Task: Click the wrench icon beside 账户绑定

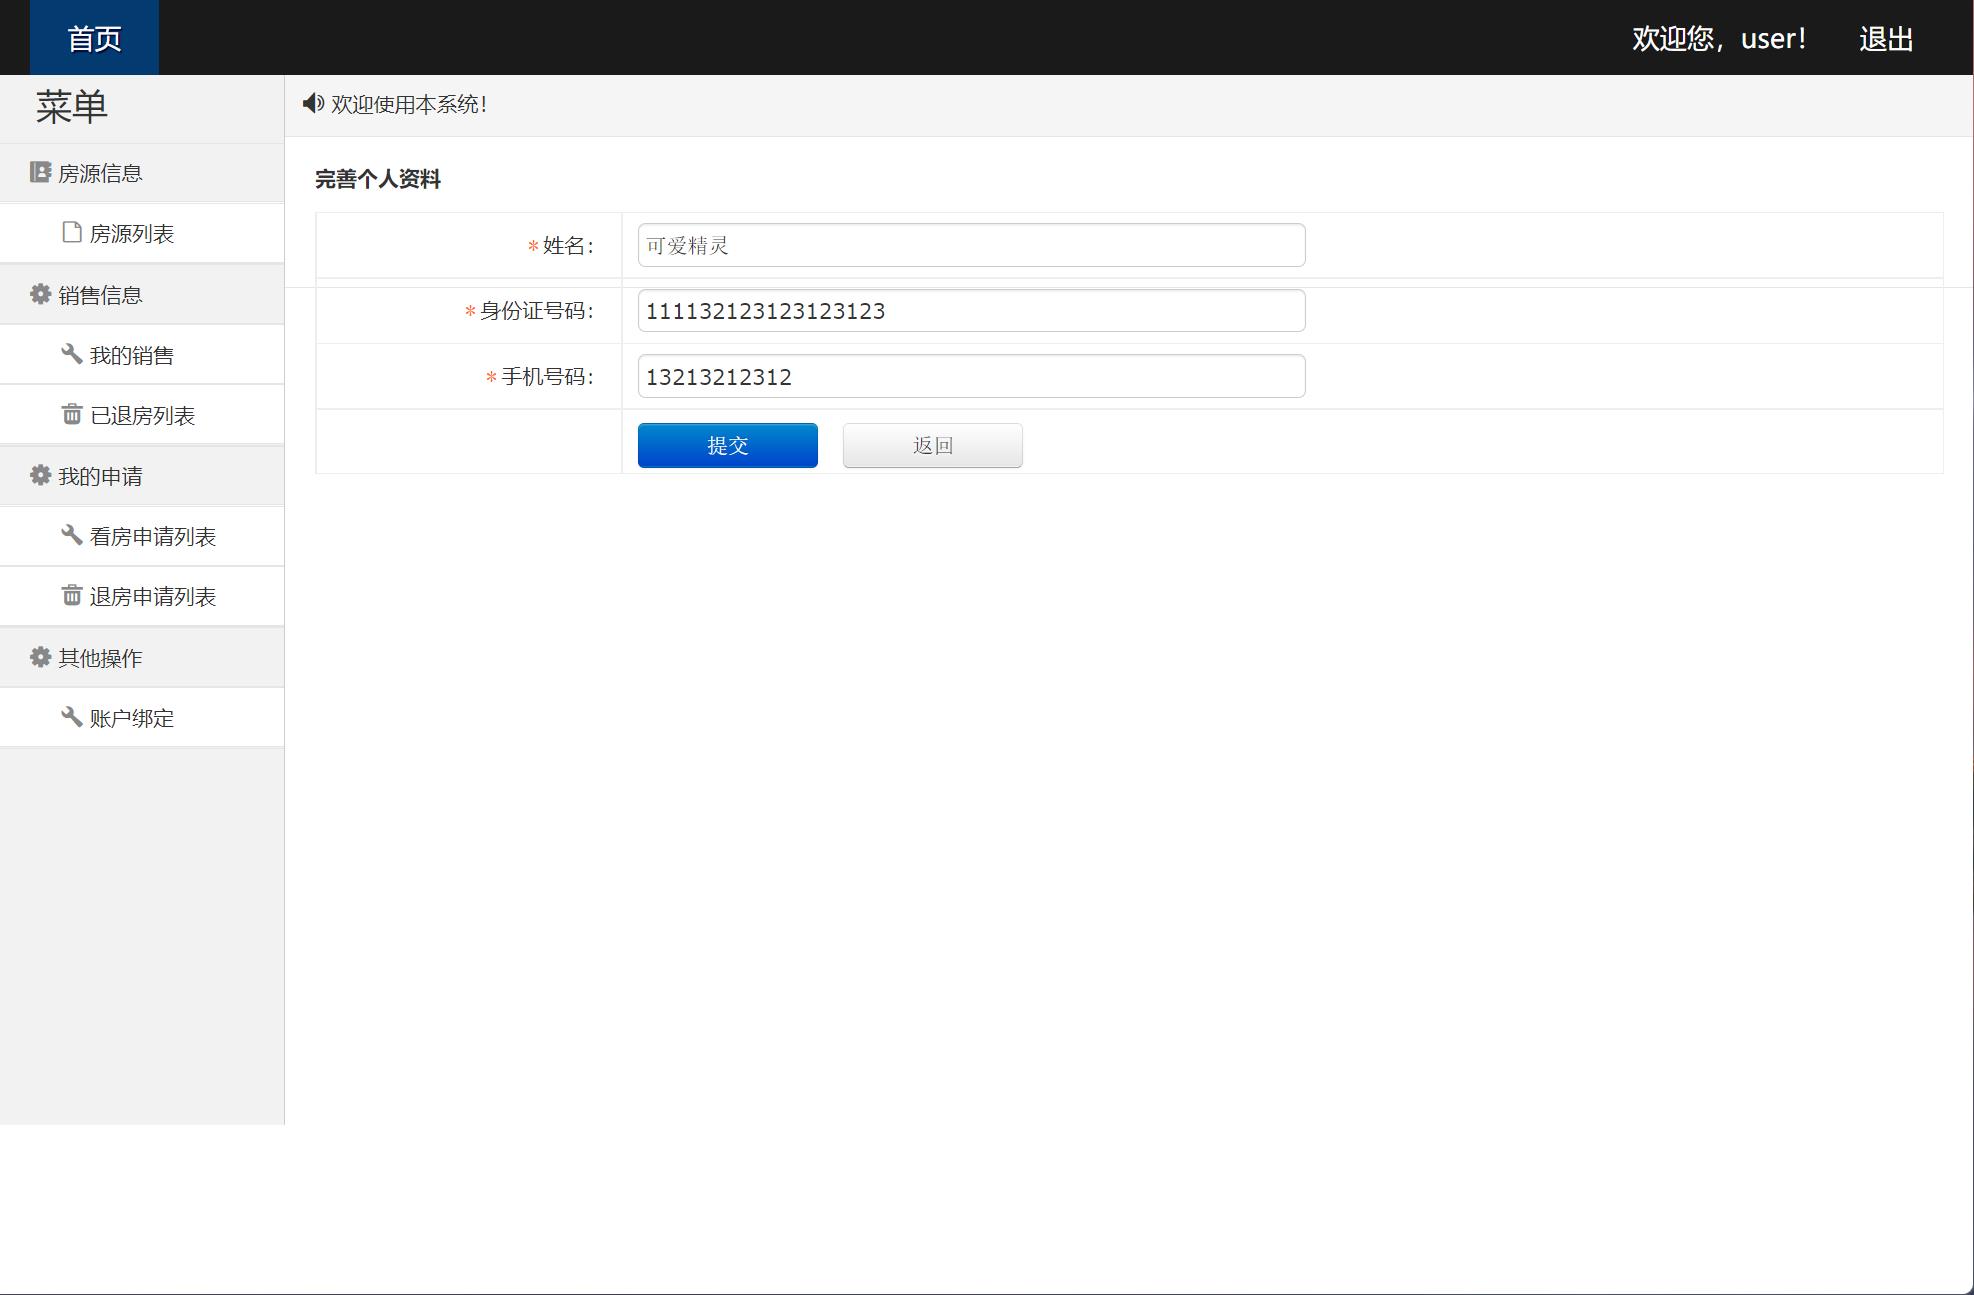Action: 72,717
